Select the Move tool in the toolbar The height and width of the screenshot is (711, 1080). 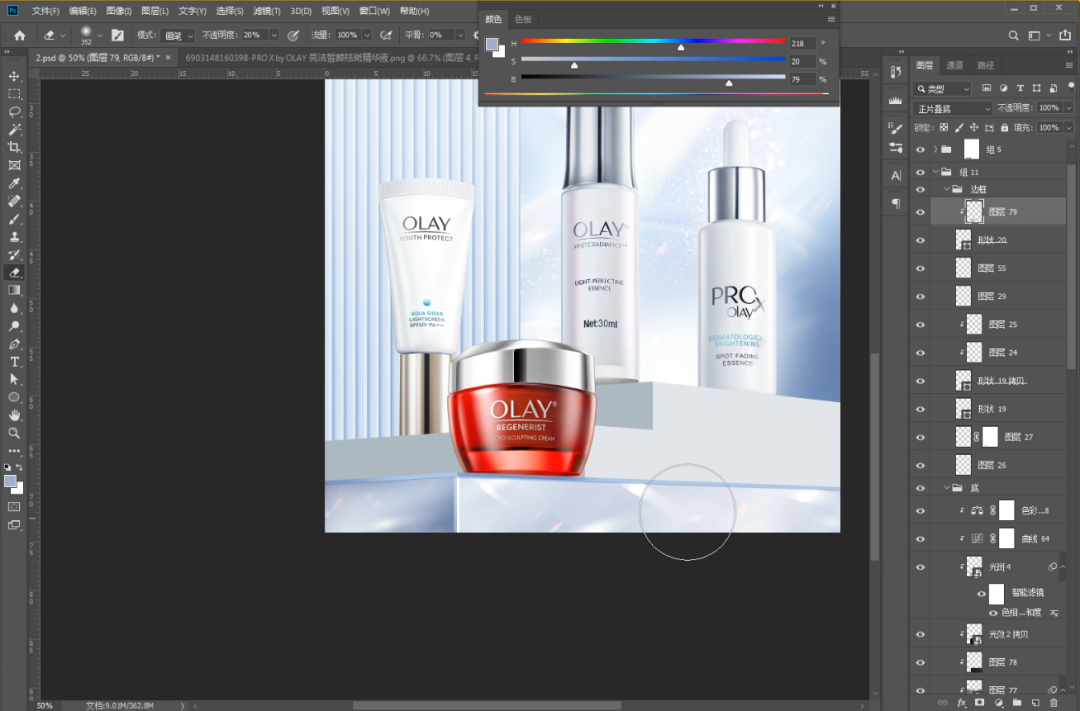[14, 76]
